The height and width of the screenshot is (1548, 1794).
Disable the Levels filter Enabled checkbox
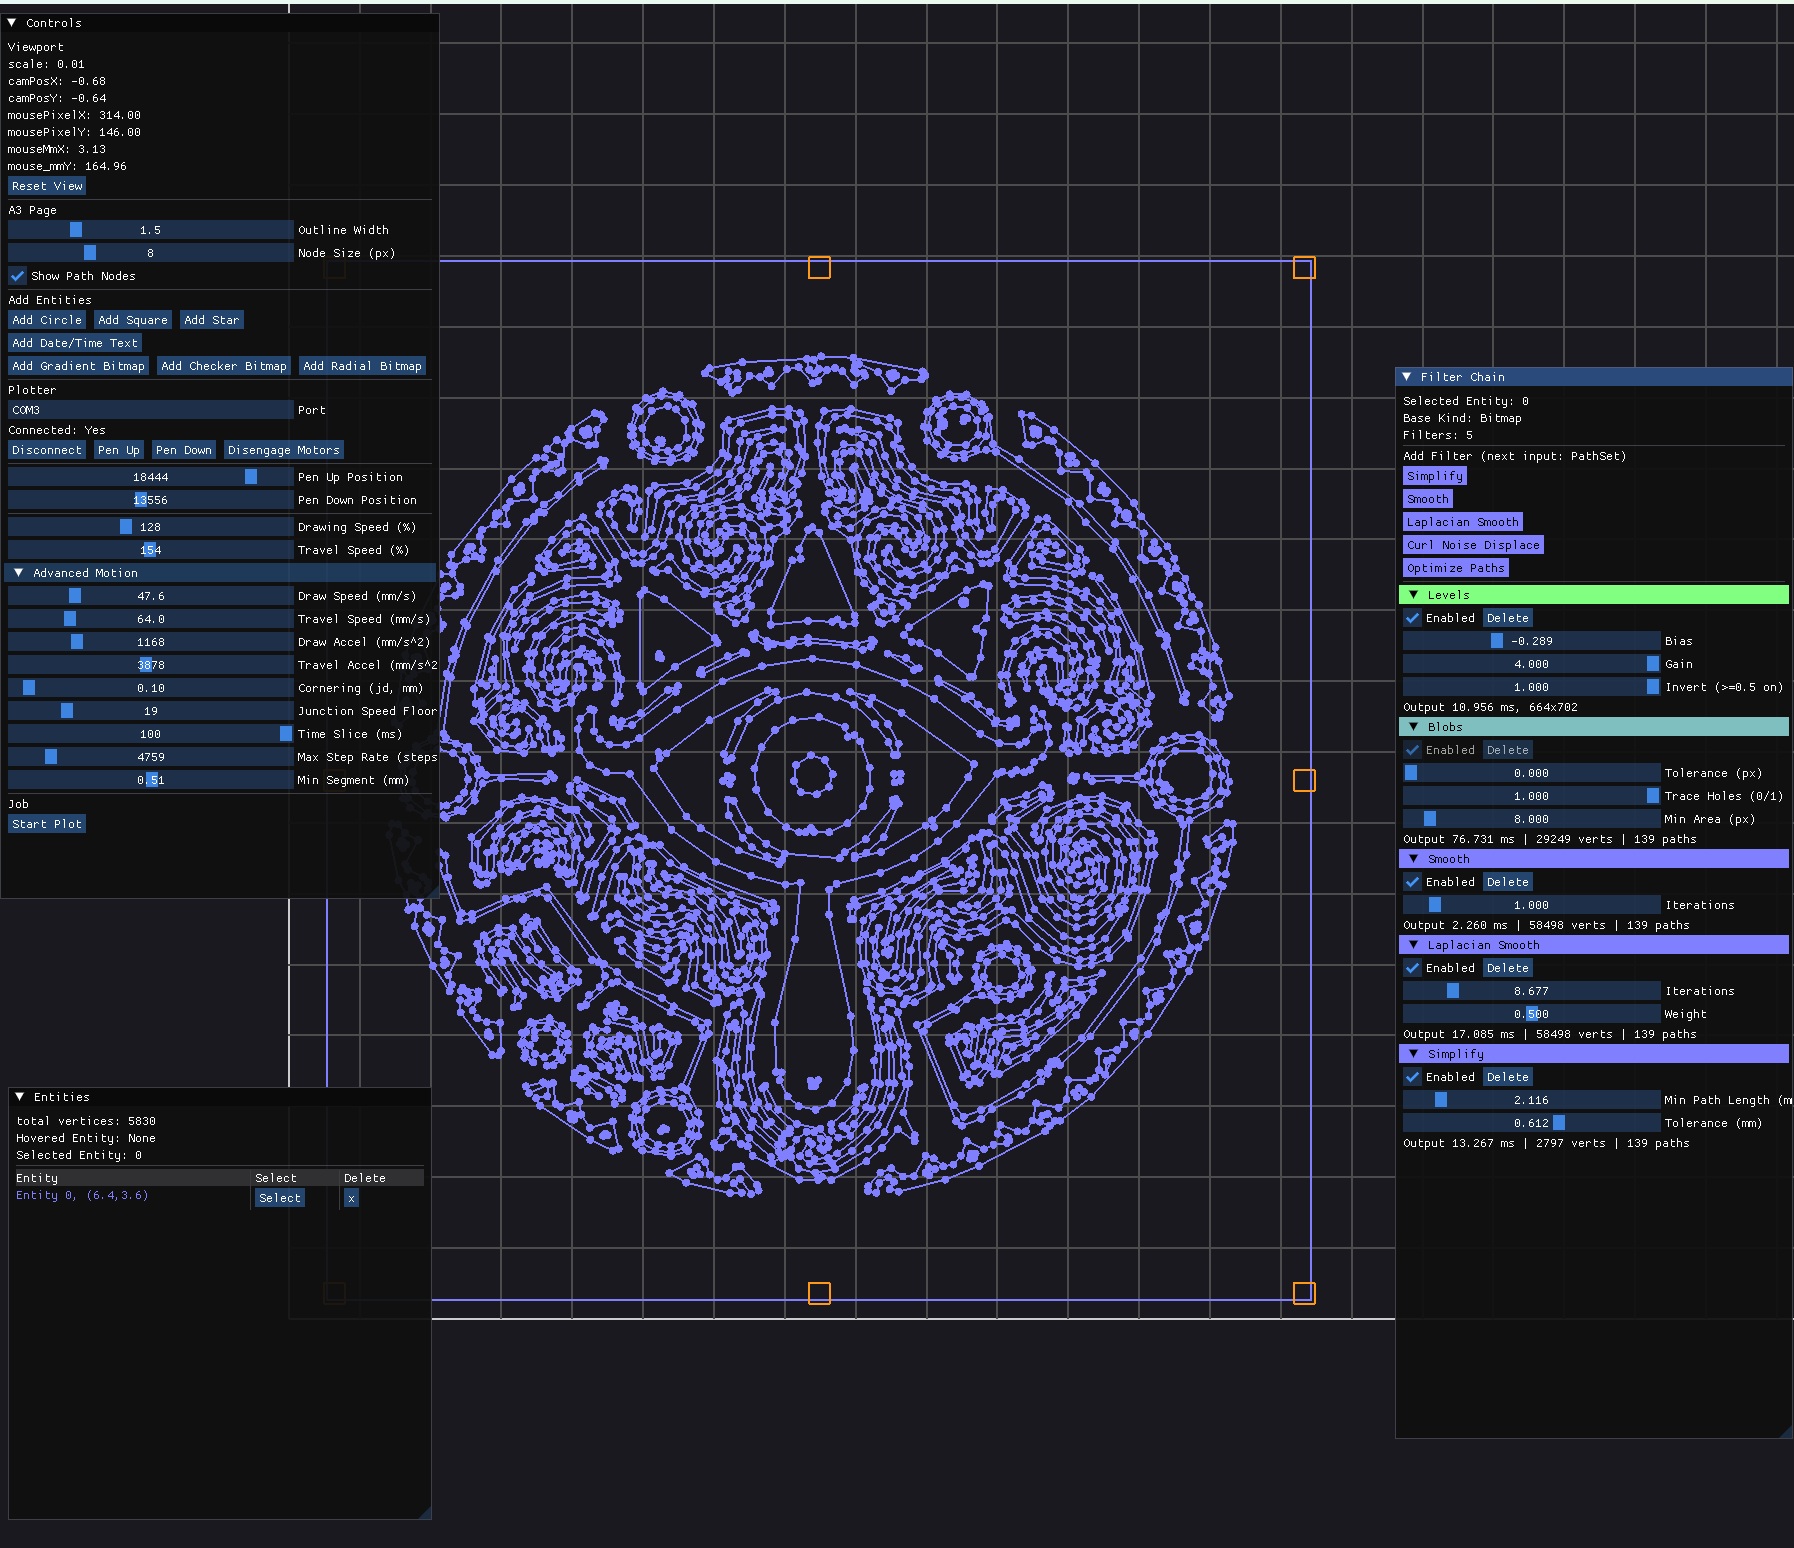(x=1413, y=618)
